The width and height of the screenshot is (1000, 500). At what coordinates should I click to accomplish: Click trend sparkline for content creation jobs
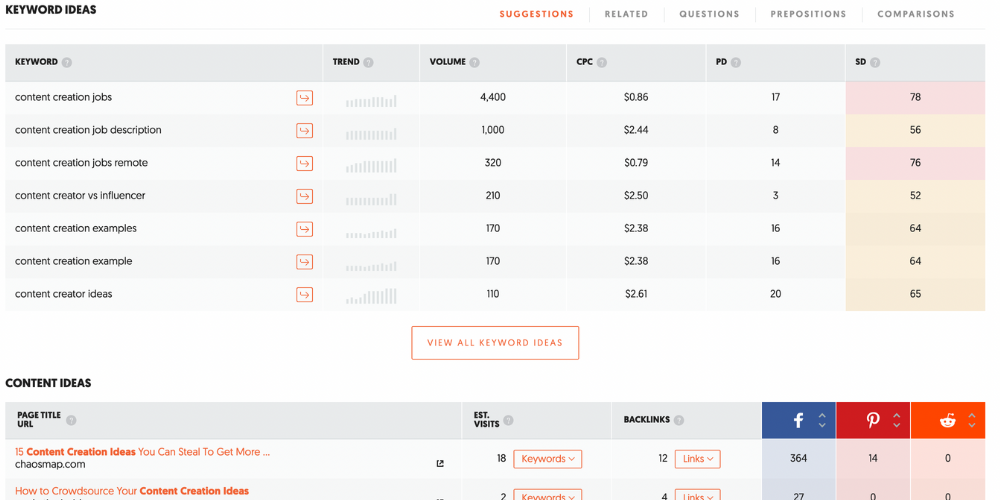371,101
